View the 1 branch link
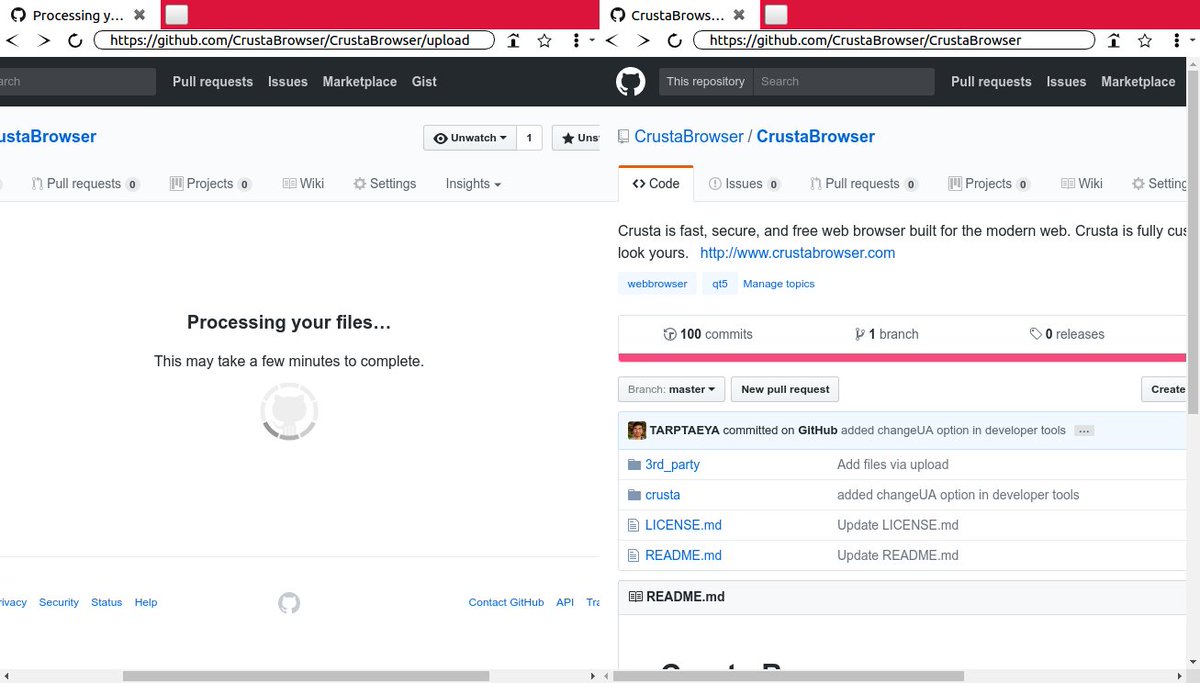1200x683 pixels. point(886,334)
